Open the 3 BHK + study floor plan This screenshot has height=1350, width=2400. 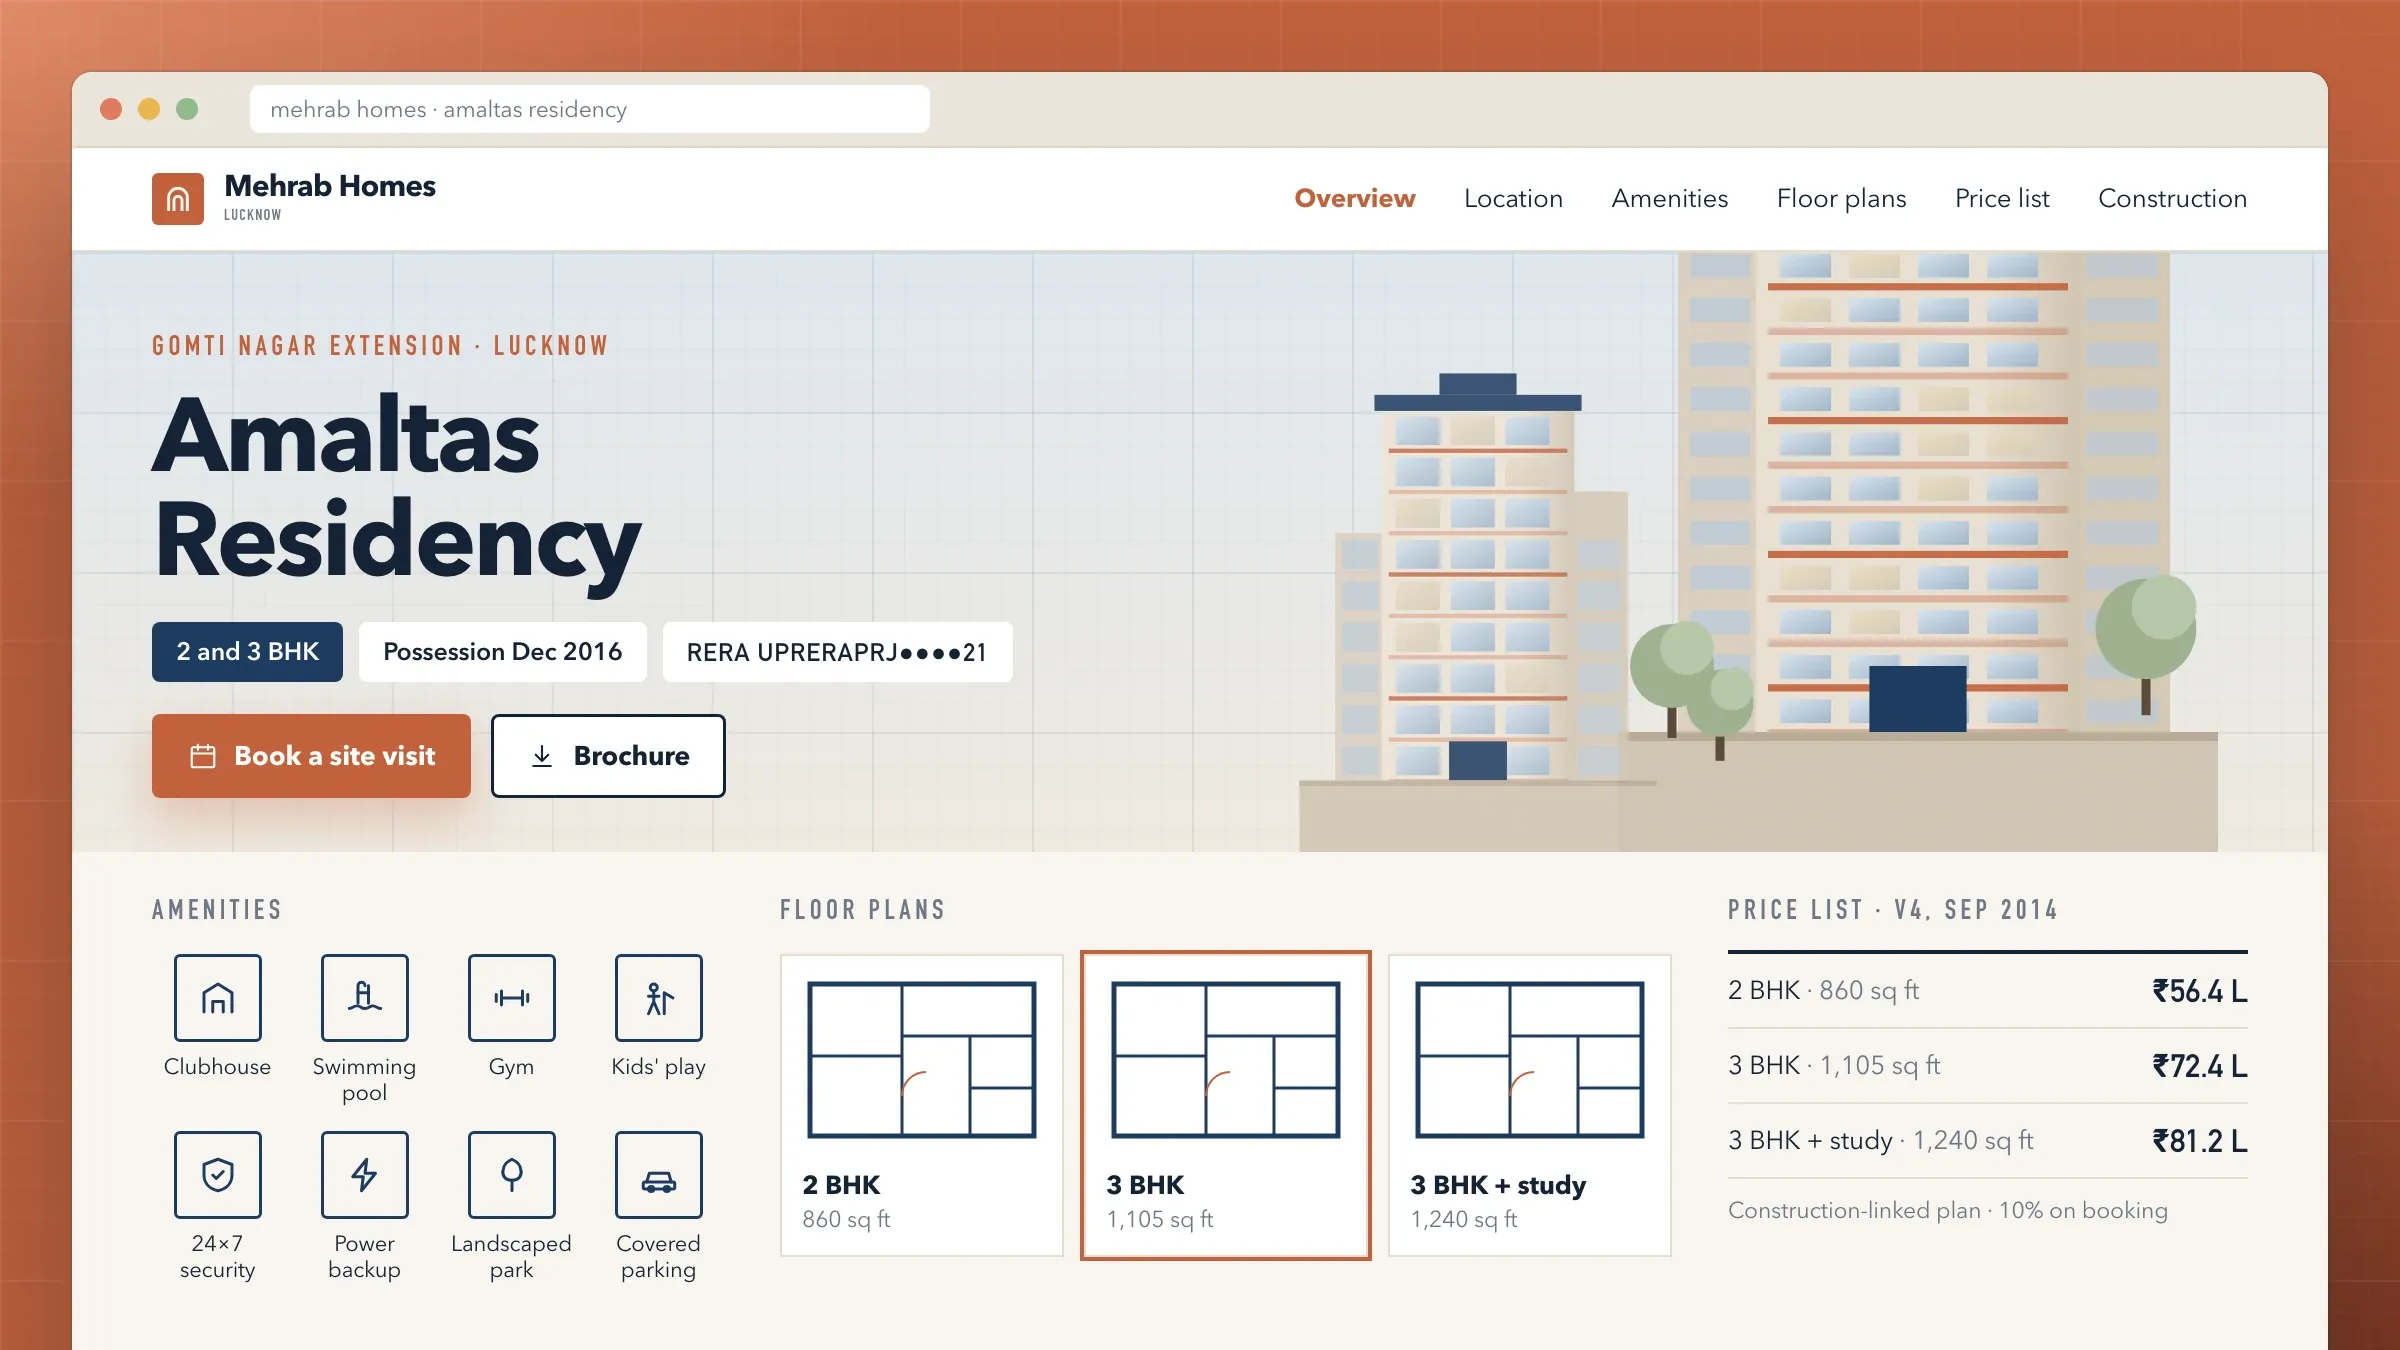click(x=1530, y=1105)
